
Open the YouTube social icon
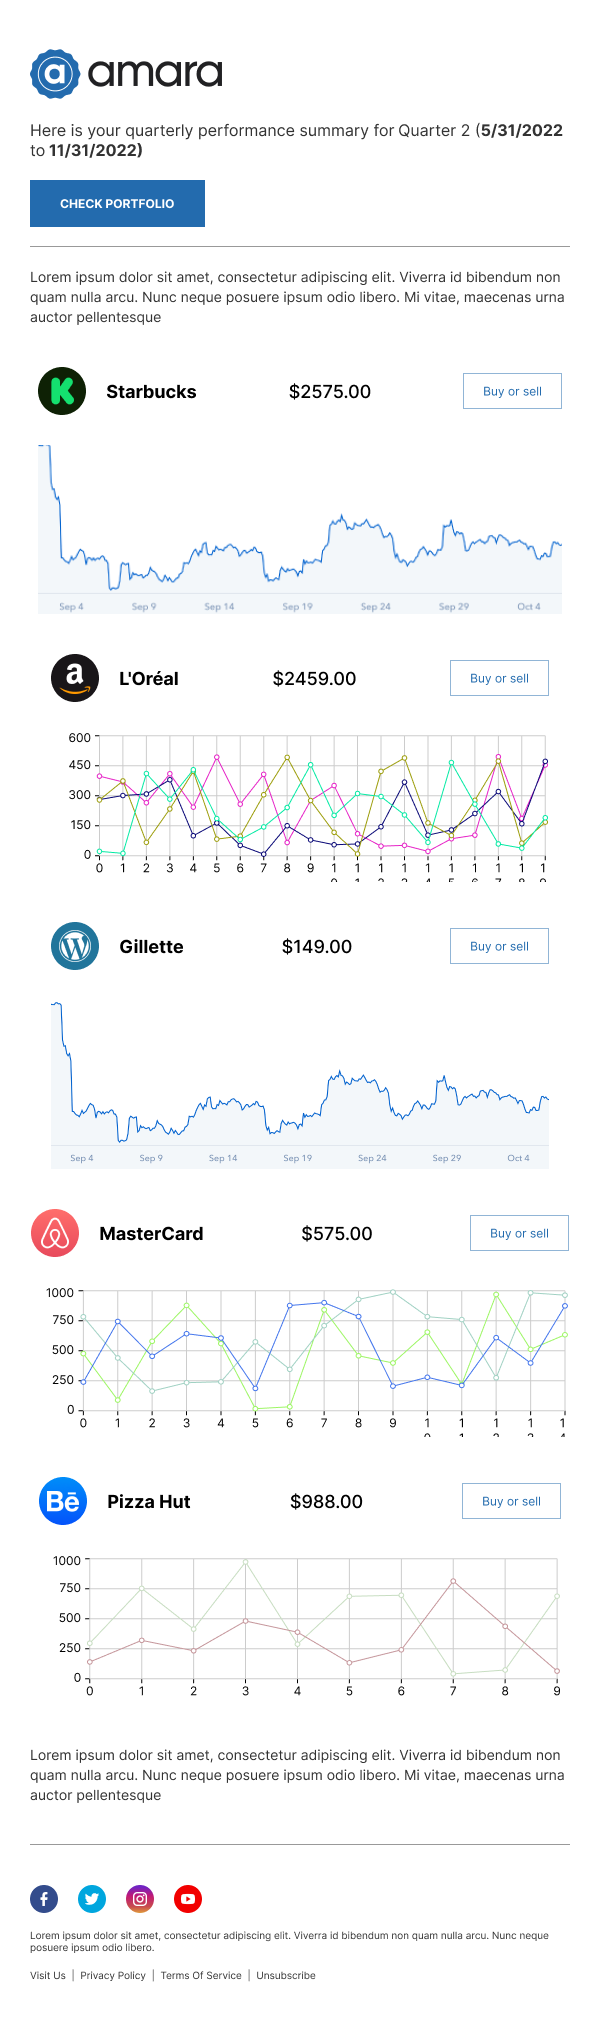(x=188, y=1898)
